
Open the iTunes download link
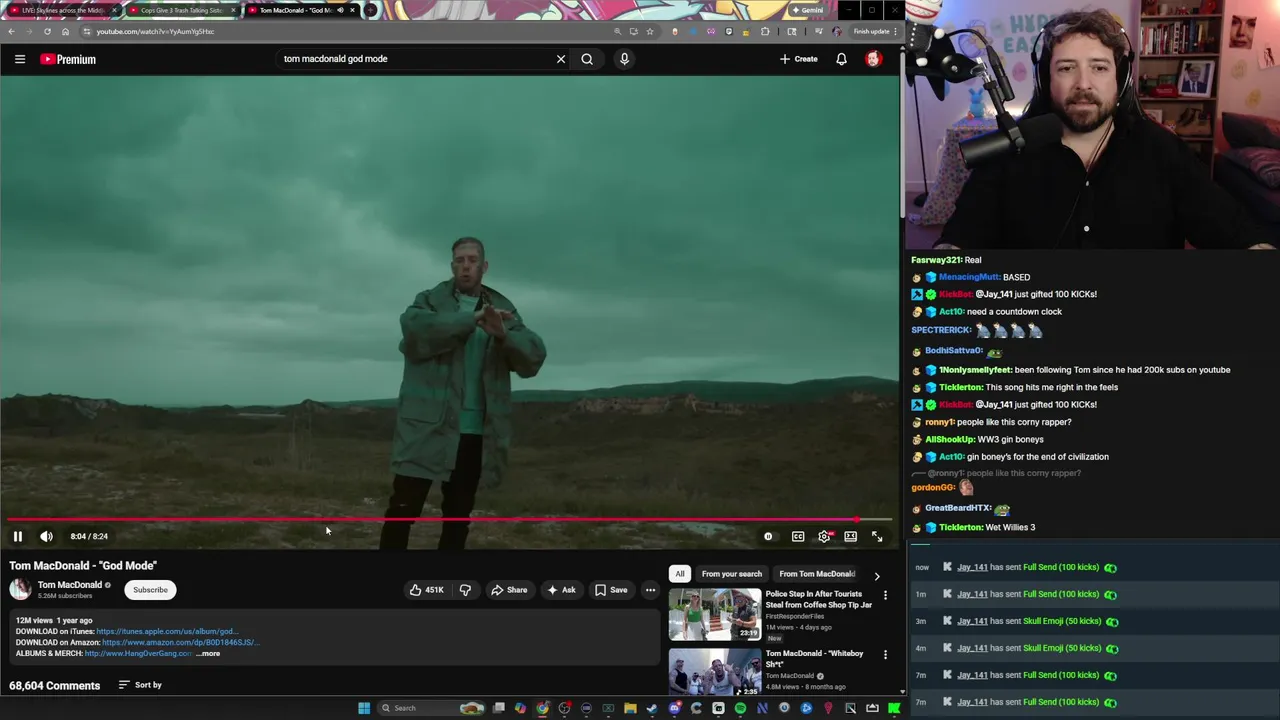click(167, 632)
